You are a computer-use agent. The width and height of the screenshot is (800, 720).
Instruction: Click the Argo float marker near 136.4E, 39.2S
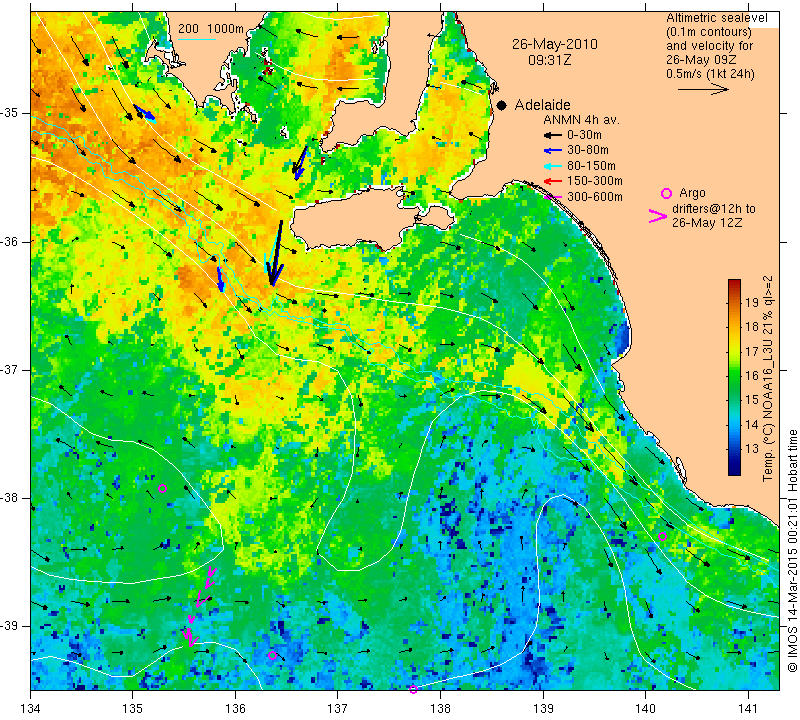pos(272,655)
